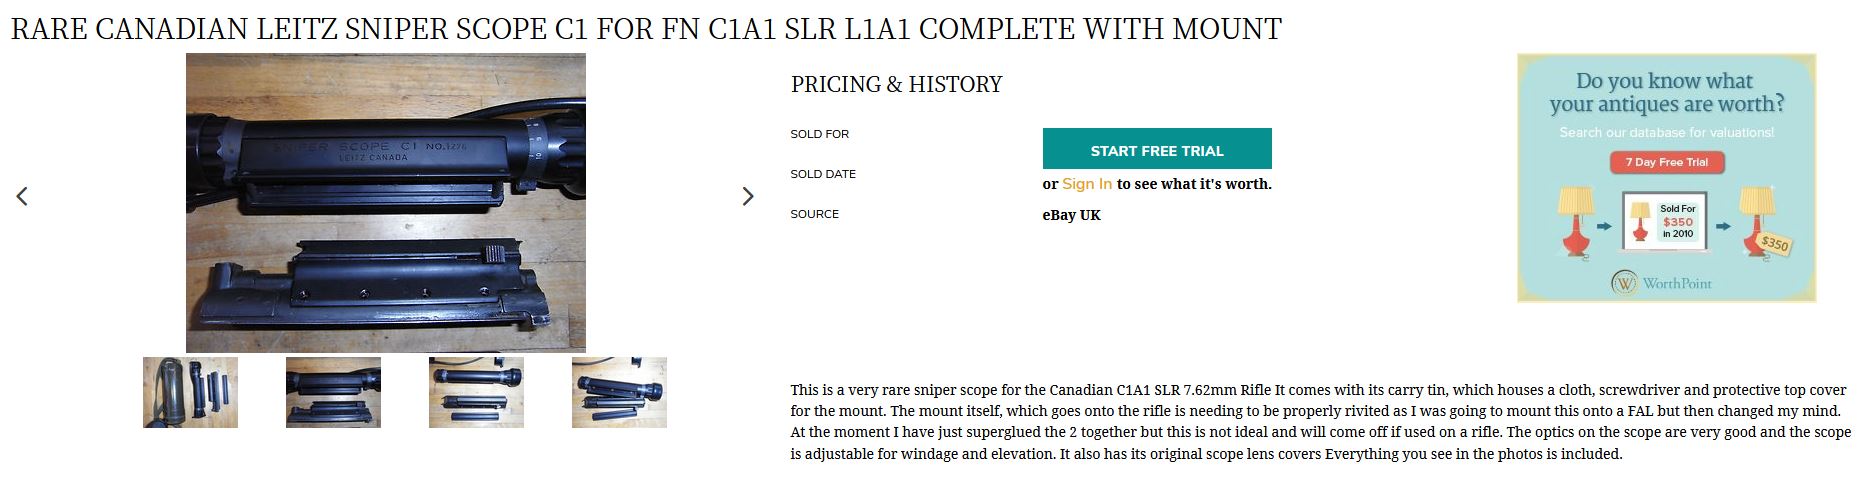Select the second thumbnail in the gallery
This screenshot has width=1866, height=484.
pyautogui.click(x=333, y=392)
